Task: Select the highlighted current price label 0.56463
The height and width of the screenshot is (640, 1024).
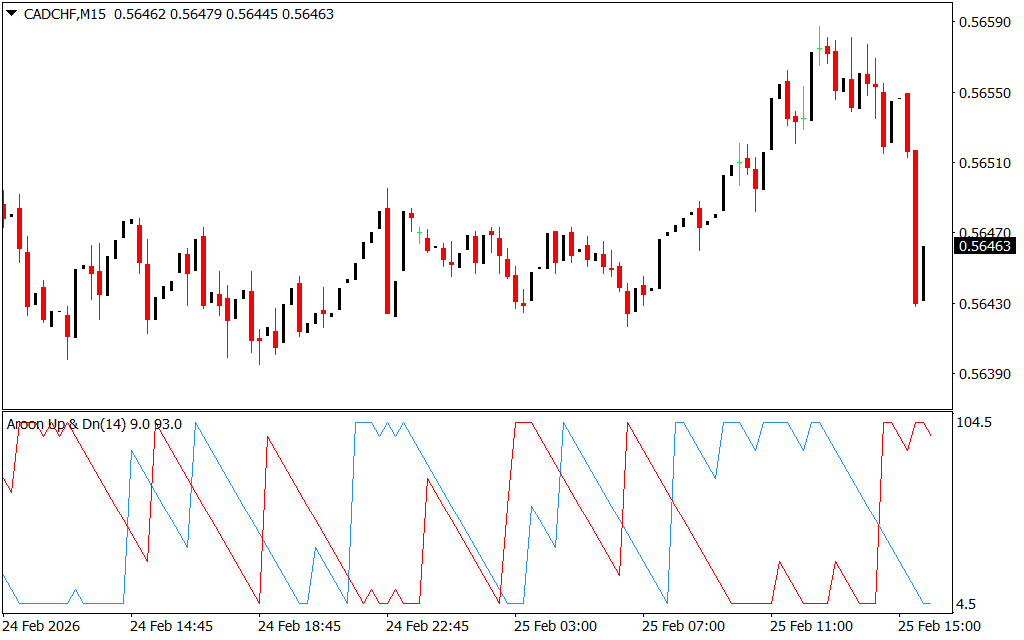Action: tap(985, 245)
